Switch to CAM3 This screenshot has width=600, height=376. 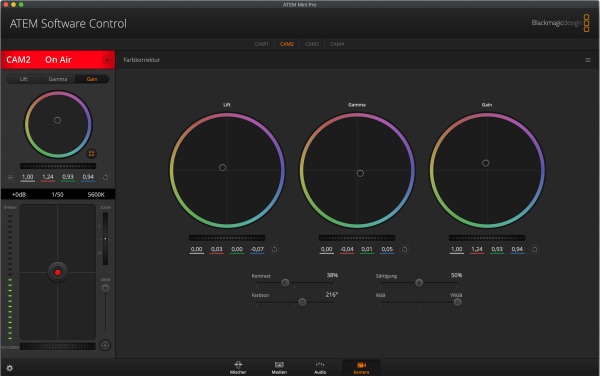tap(312, 44)
